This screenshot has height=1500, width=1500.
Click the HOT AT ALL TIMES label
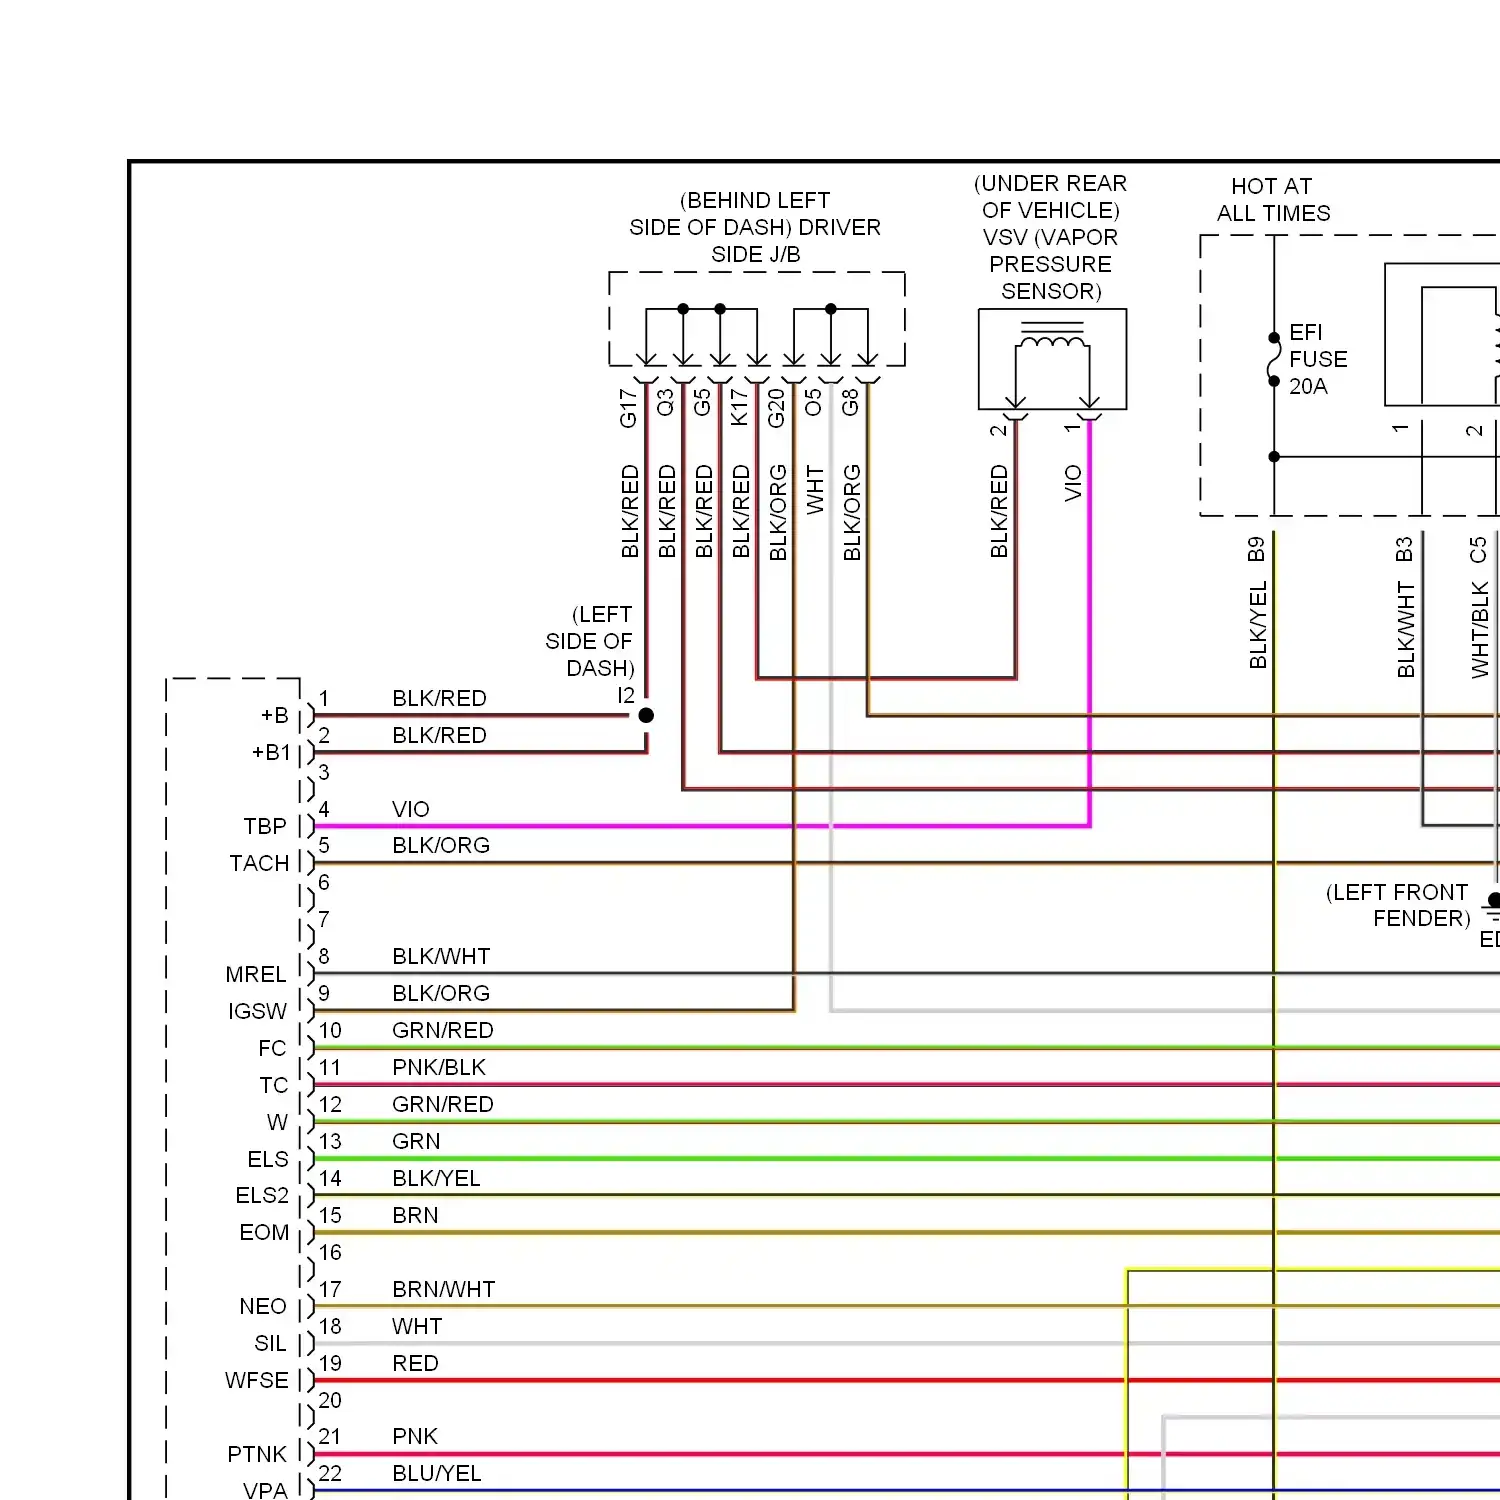pyautogui.click(x=1273, y=200)
